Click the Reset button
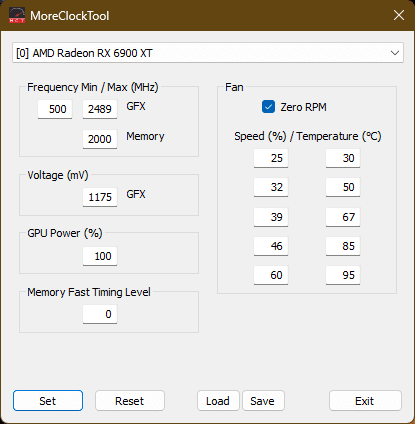415x424 pixels. [130, 401]
